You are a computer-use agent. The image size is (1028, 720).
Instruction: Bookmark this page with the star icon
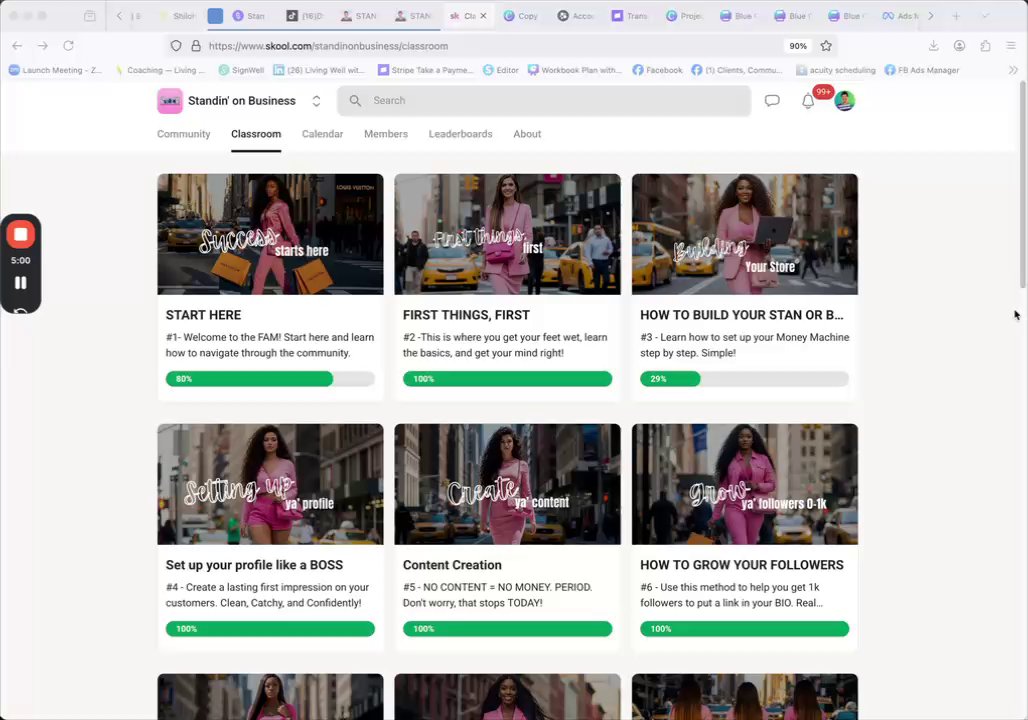pos(826,46)
